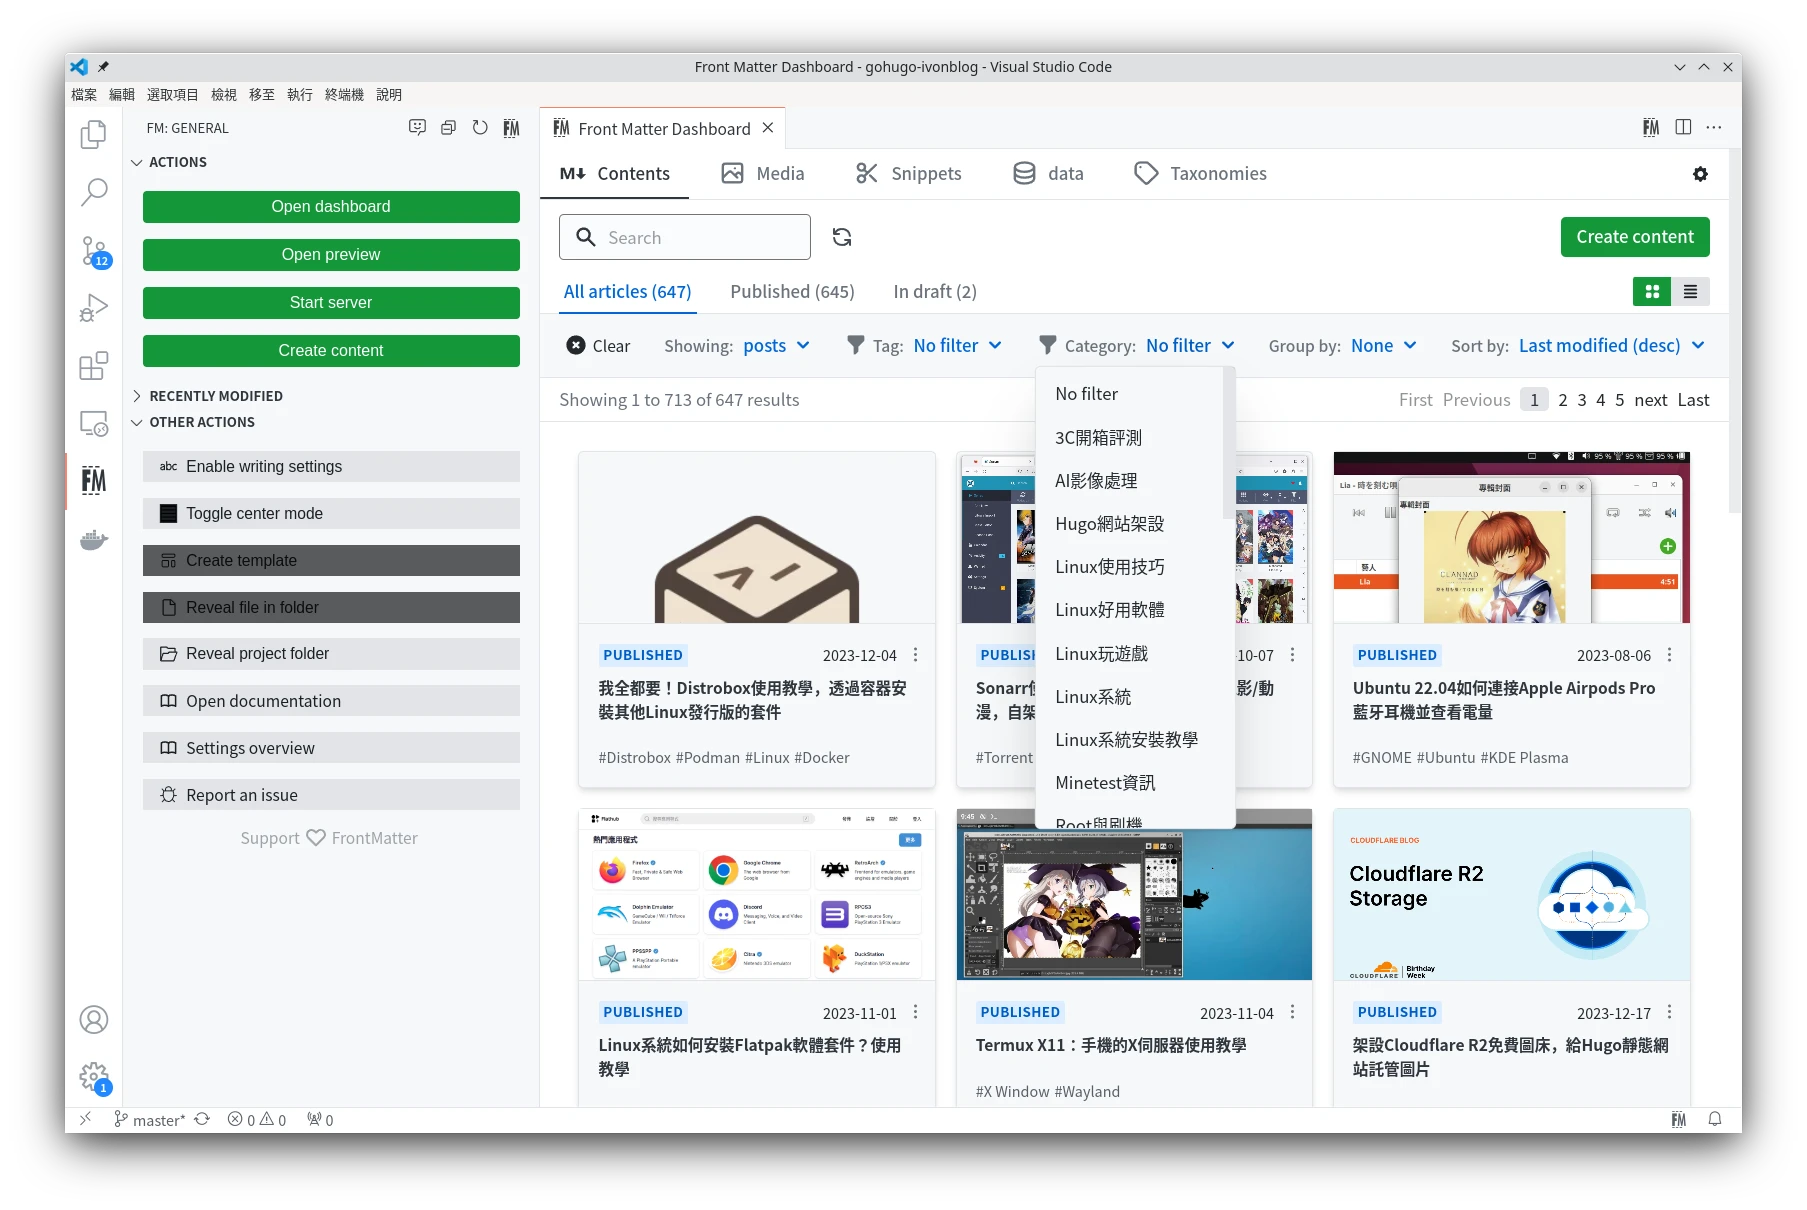Toggle center mode
The height and width of the screenshot is (1210, 1807).
[331, 514]
